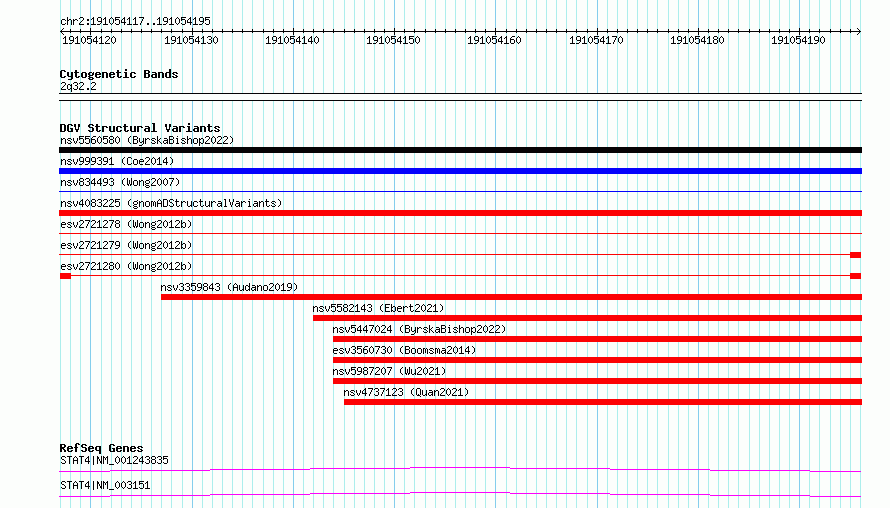The image size is (890, 508).
Task: Select the RefSeq Genes track title
Action: click(x=101, y=448)
